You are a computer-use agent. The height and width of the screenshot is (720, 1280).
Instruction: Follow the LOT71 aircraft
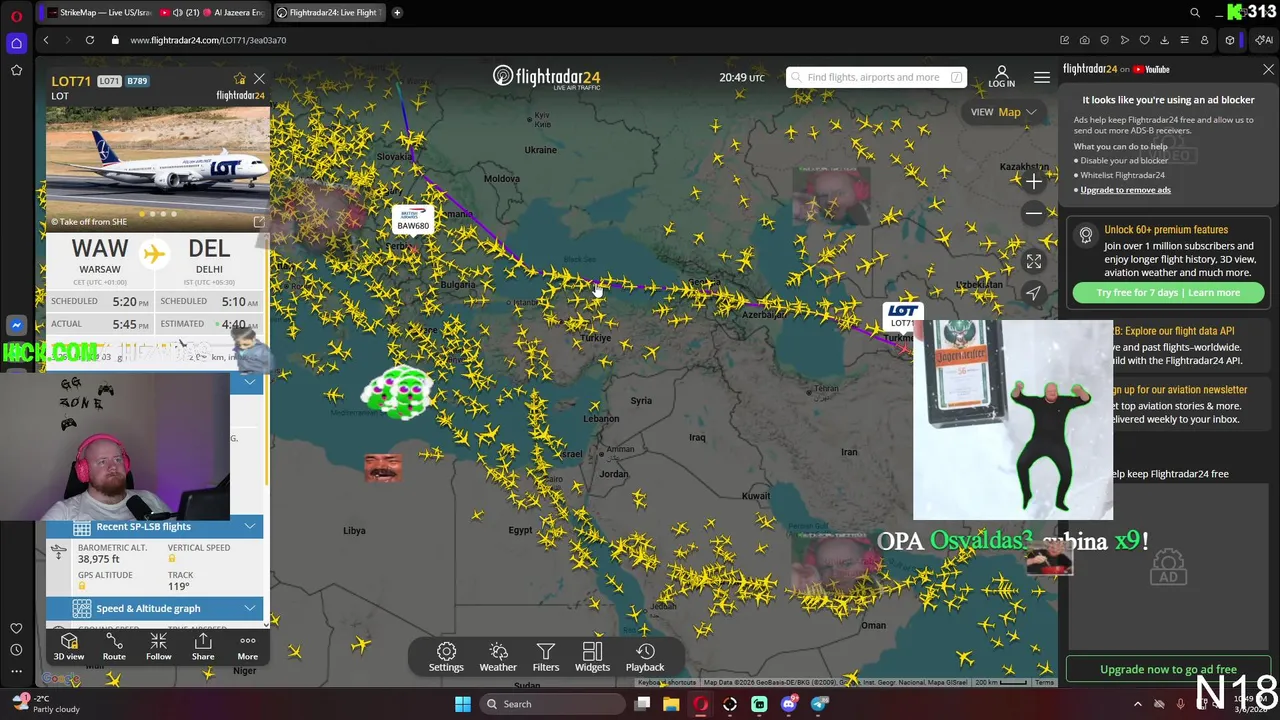click(x=158, y=646)
